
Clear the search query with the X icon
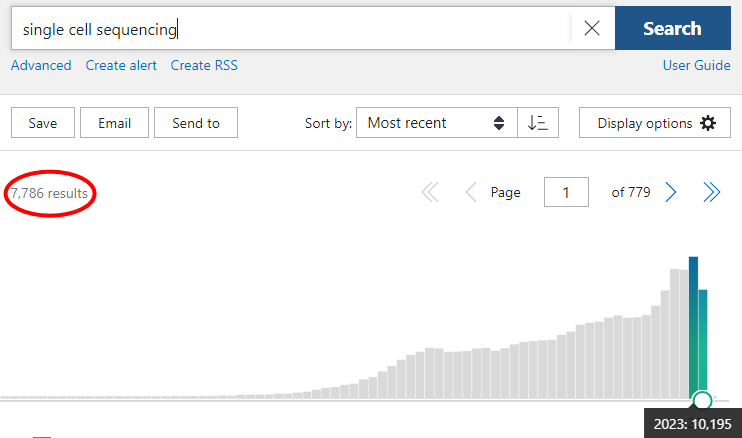pyautogui.click(x=592, y=29)
